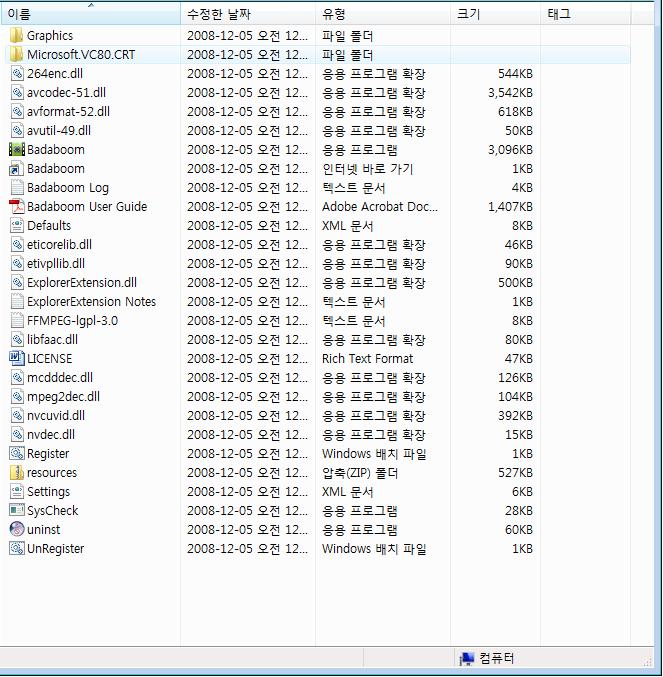Select the file name FFMPEG-lgpl-3.0
663x677 pixels.
[x=72, y=321]
